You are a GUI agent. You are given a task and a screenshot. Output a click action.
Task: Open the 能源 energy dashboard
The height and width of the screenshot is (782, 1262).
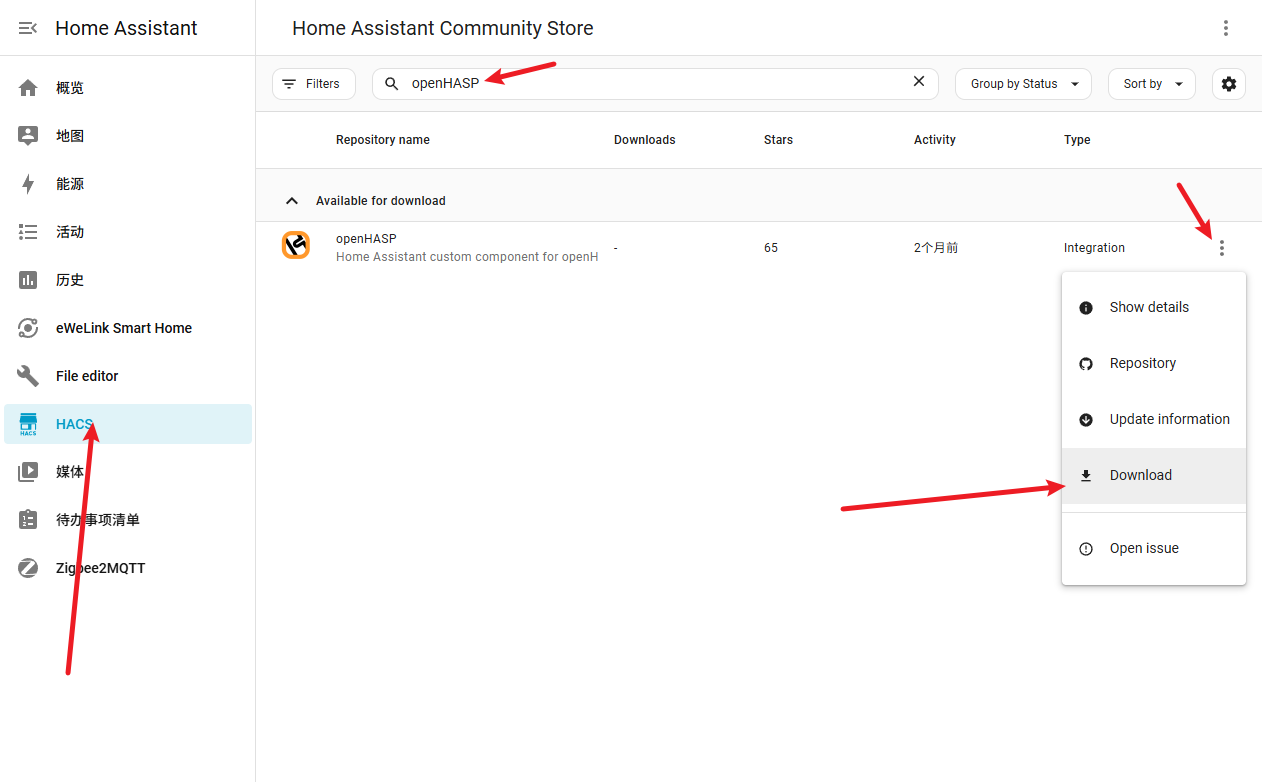(x=128, y=184)
